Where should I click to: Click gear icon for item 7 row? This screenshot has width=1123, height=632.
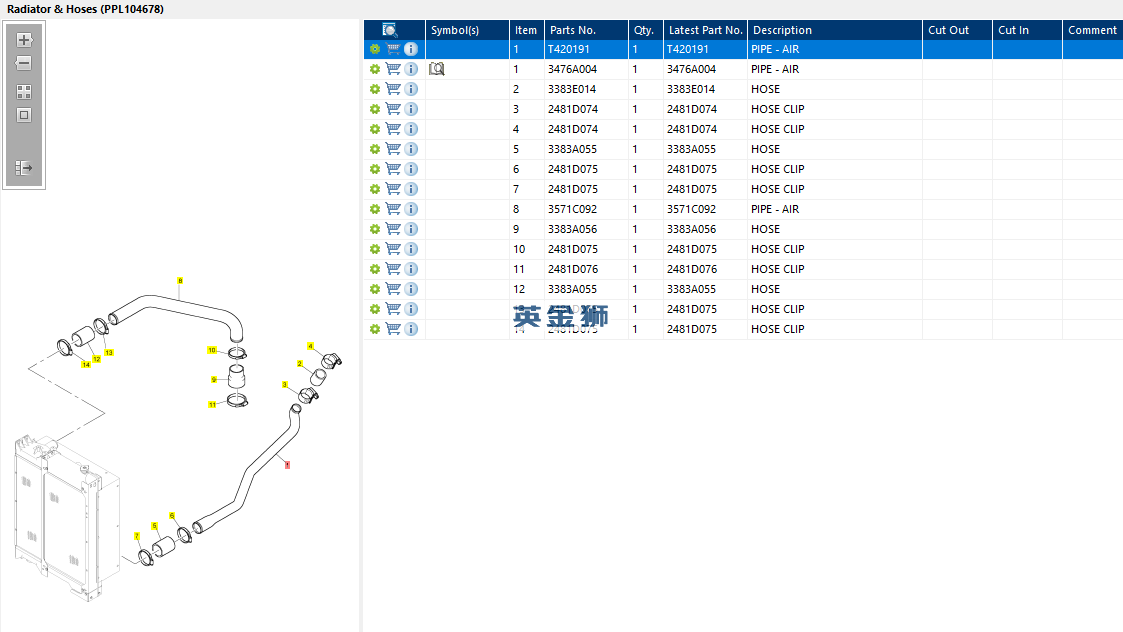[x=375, y=189]
